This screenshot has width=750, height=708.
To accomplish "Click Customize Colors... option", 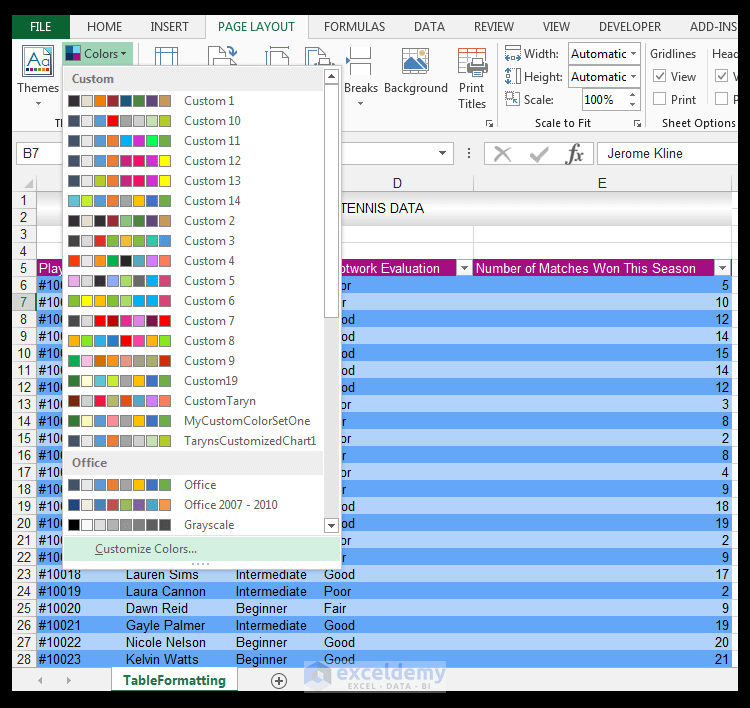I will click(201, 549).
